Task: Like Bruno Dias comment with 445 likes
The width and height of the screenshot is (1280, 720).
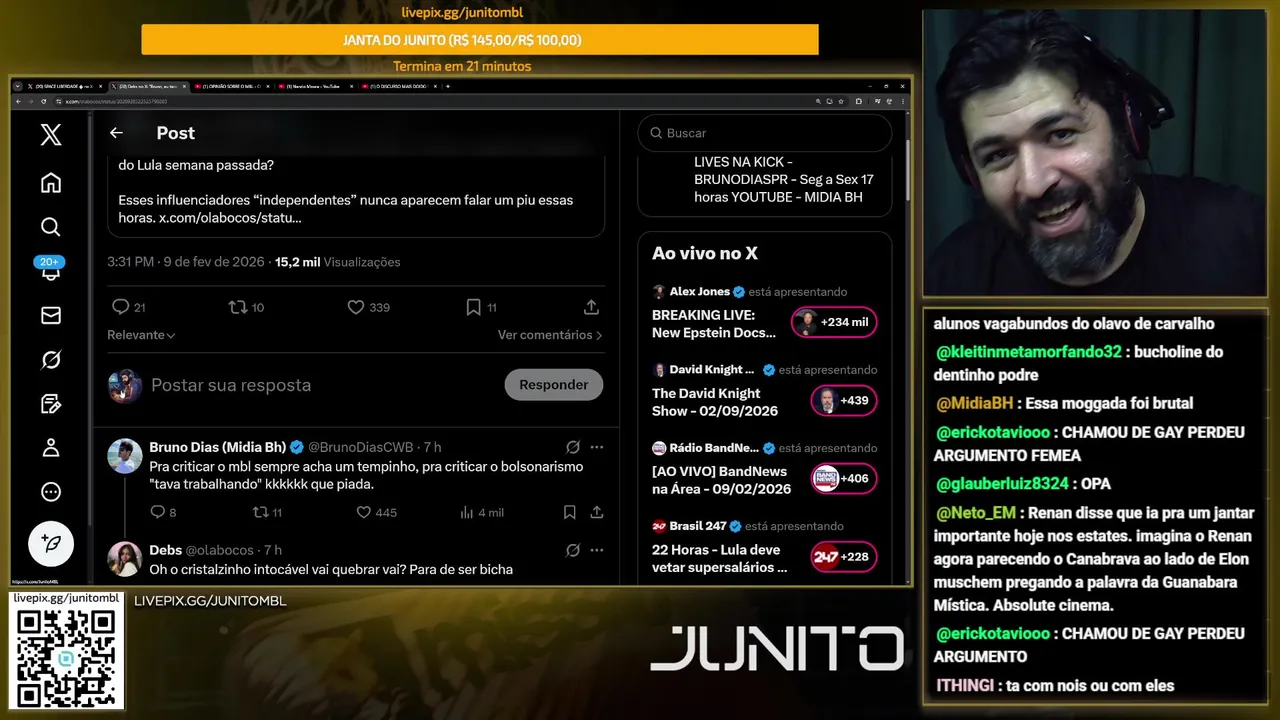Action: (x=377, y=512)
